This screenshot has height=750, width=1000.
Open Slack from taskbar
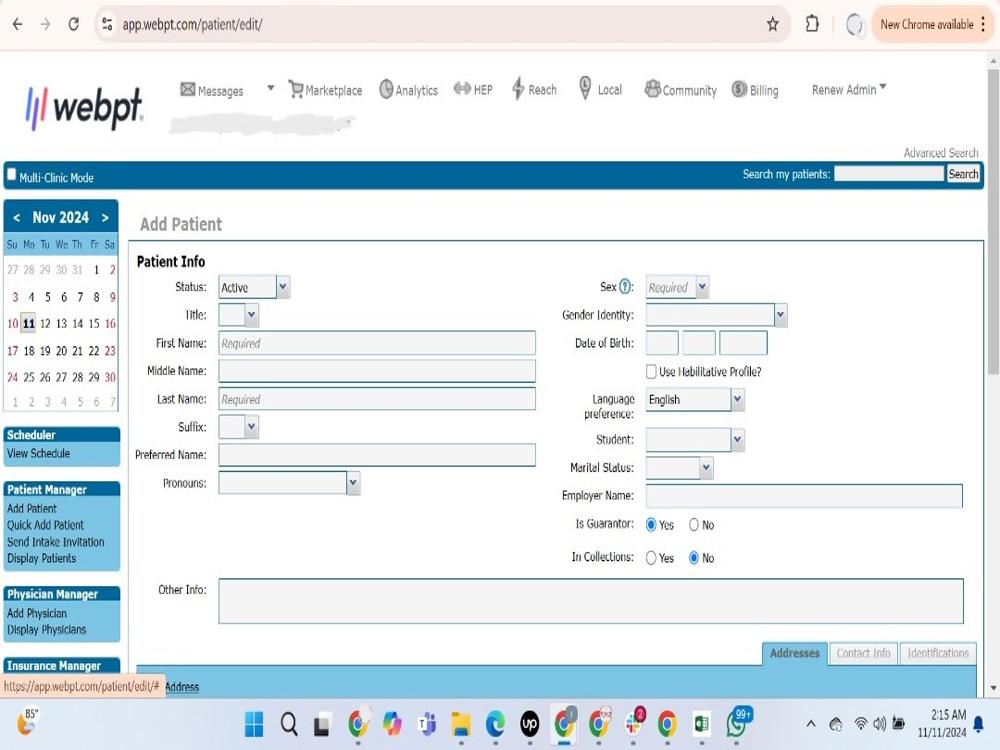[633, 723]
